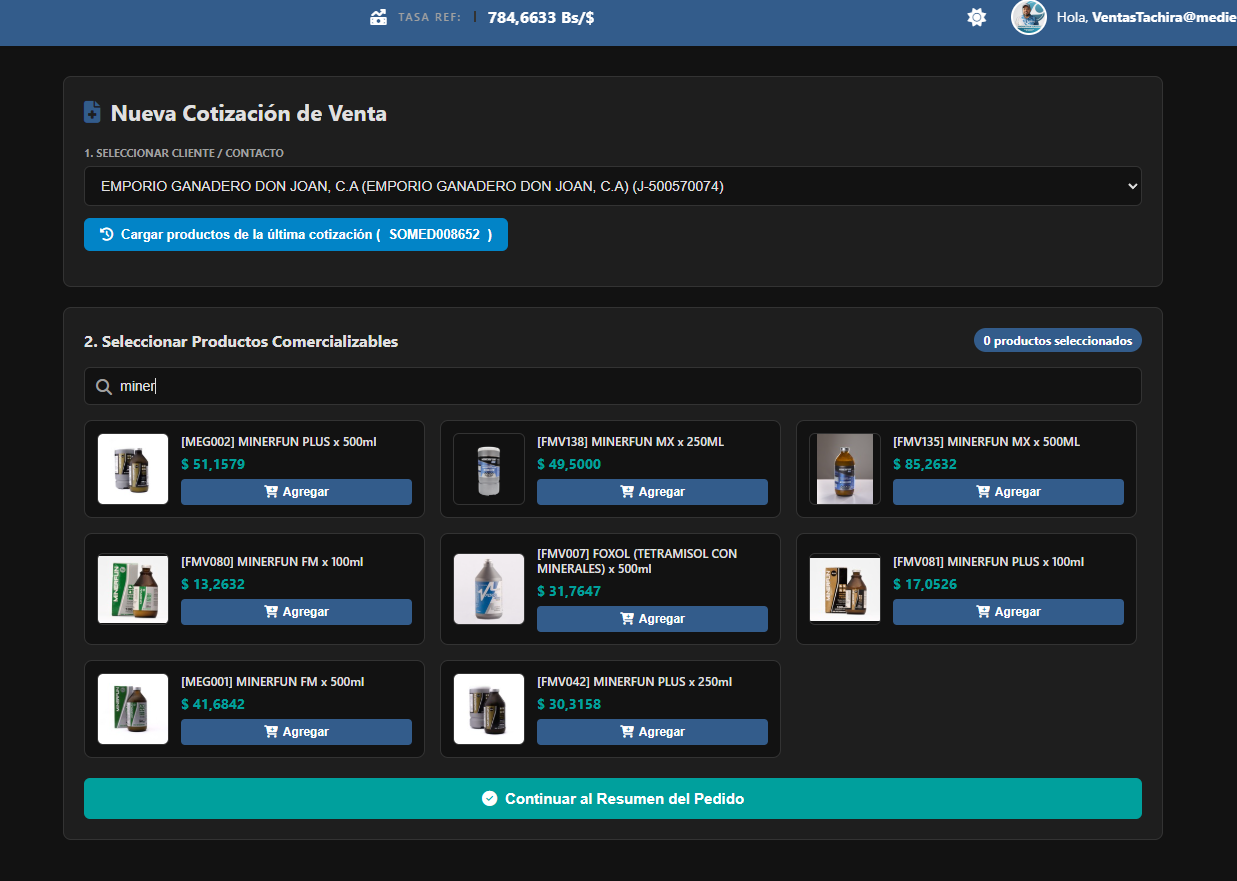
Task: Add FMV138 MINERFUN MX x 250ML
Action: click(x=652, y=492)
